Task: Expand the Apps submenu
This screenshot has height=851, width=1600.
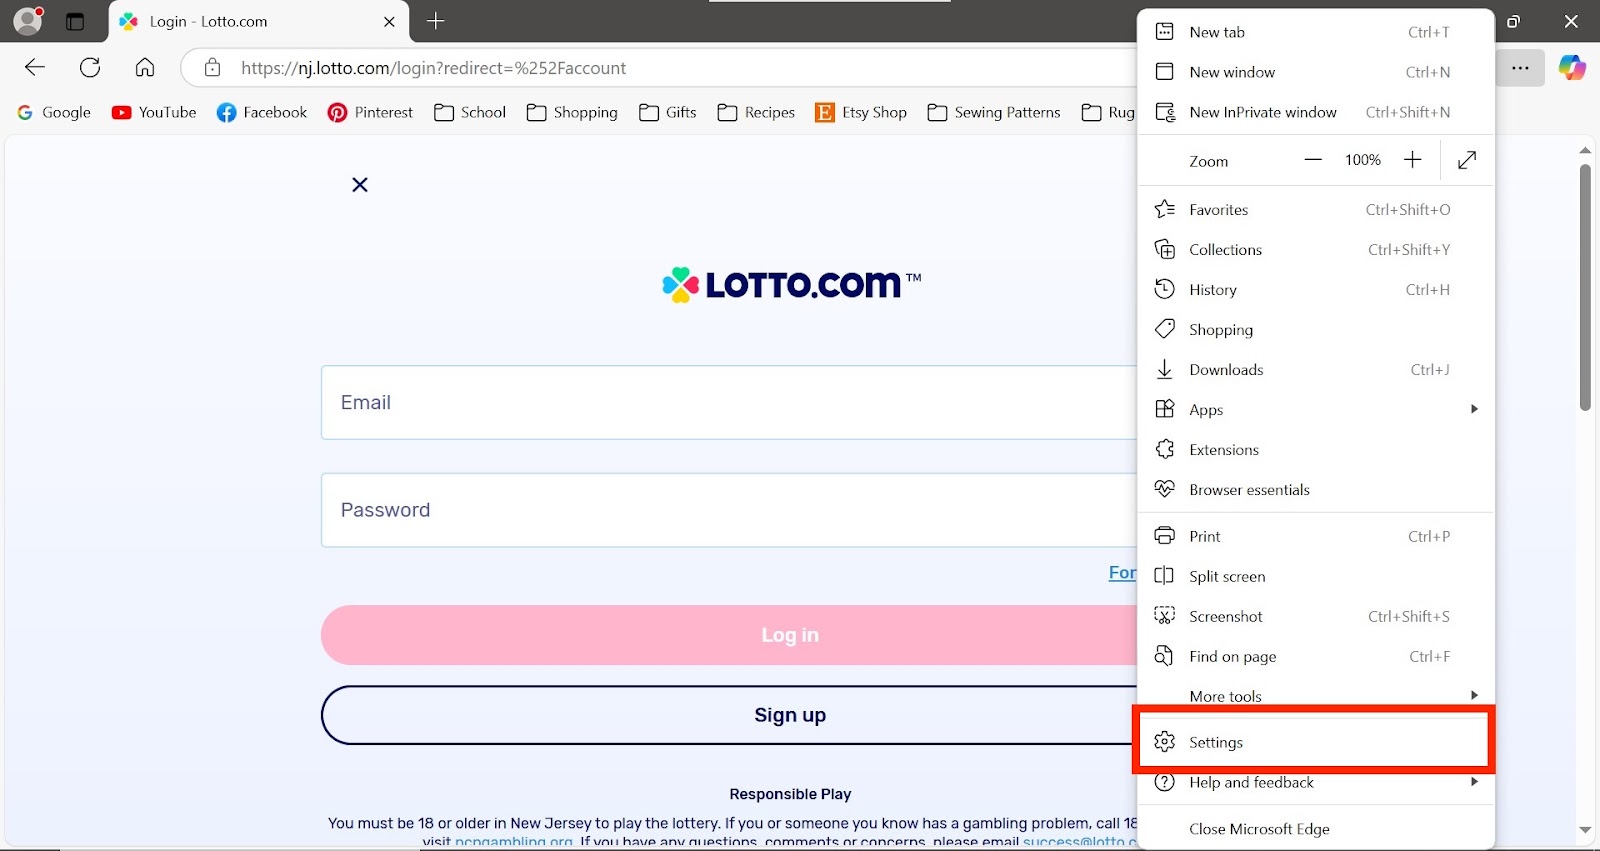Action: tap(1316, 409)
